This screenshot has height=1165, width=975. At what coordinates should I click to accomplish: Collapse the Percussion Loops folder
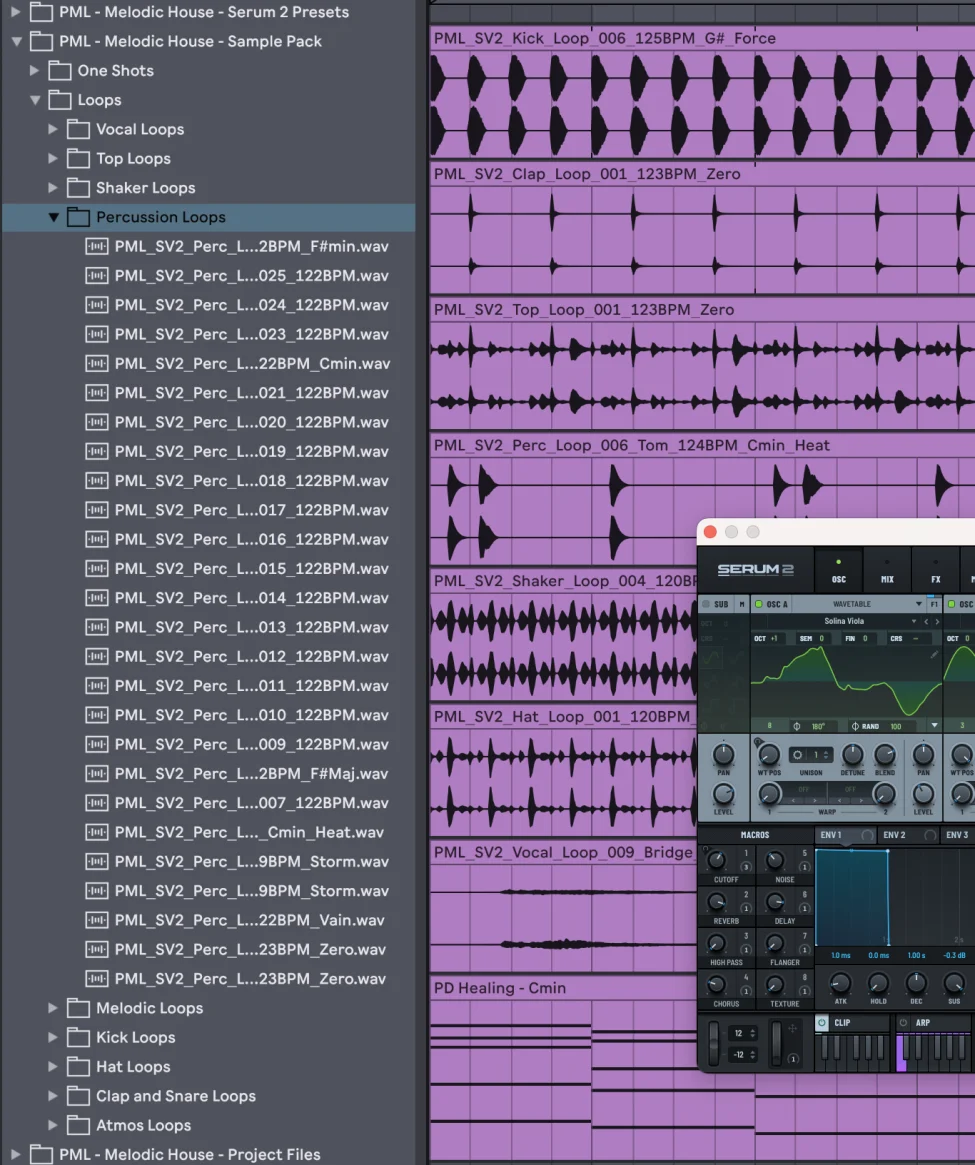tap(54, 217)
